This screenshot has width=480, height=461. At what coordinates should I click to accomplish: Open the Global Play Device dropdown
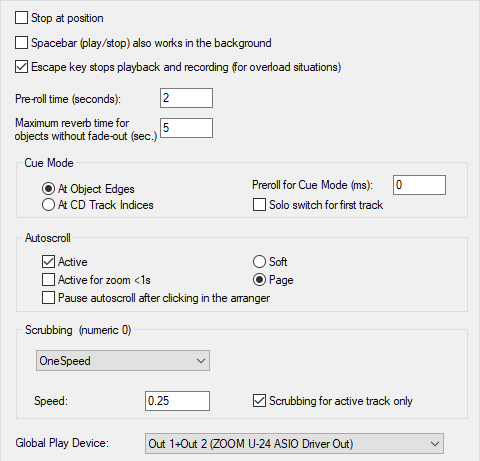click(x=294, y=444)
